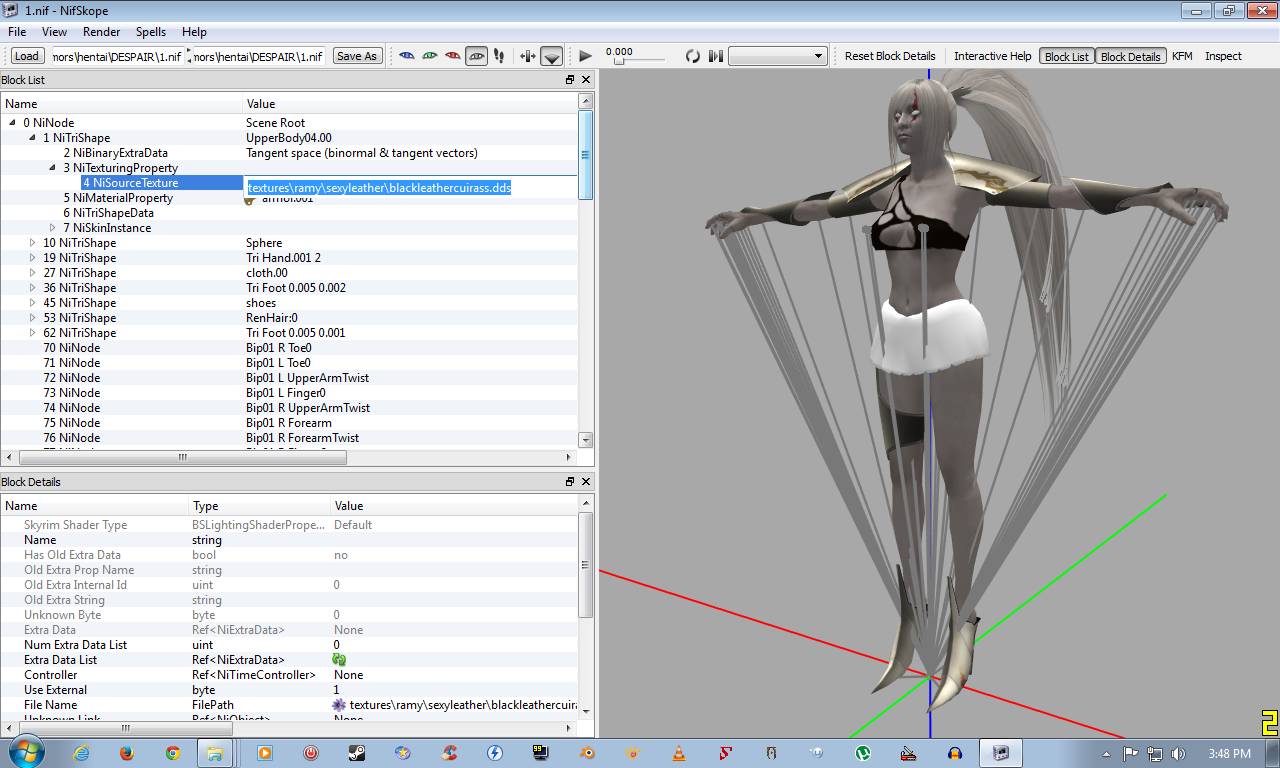The image size is (1280, 768).
Task: Click the Save As button
Action: (357, 56)
